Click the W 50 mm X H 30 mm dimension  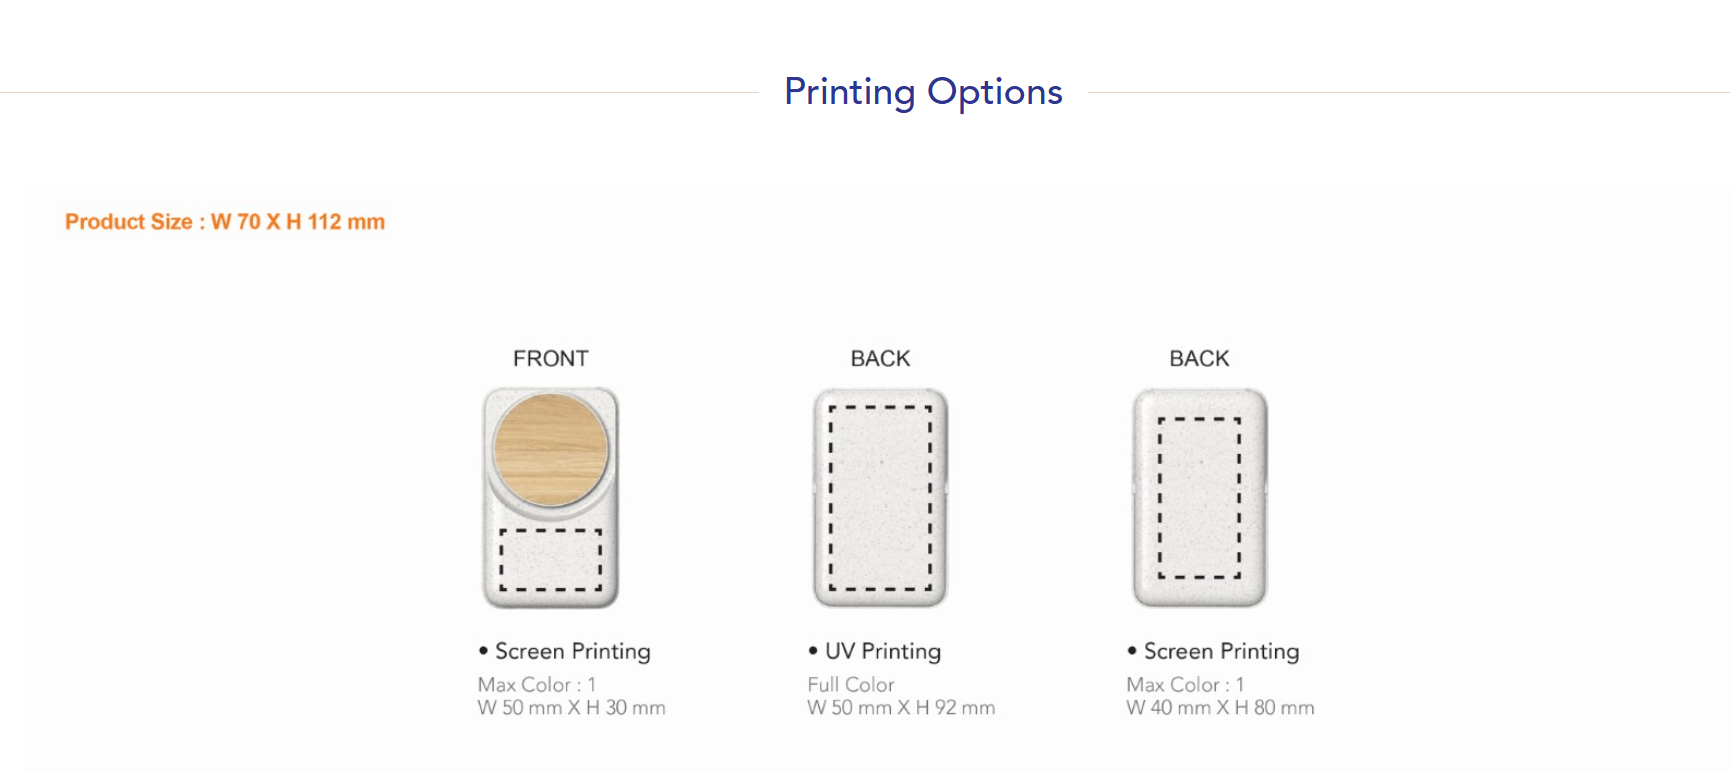click(x=571, y=708)
